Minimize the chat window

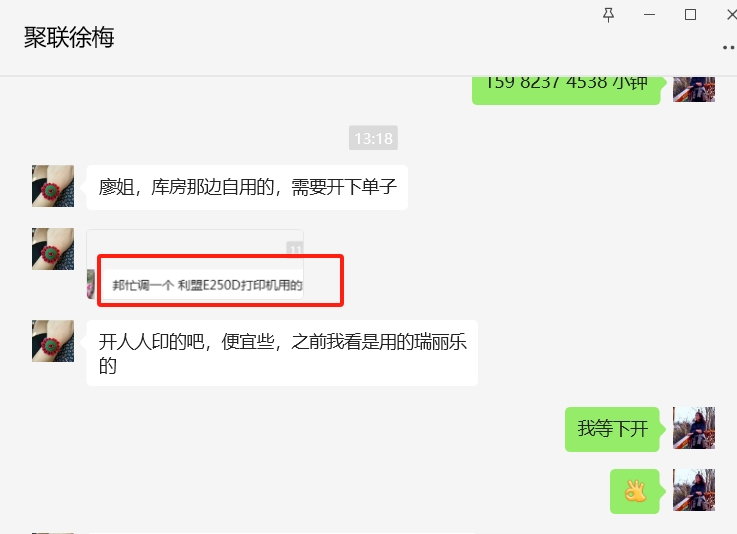tap(650, 15)
